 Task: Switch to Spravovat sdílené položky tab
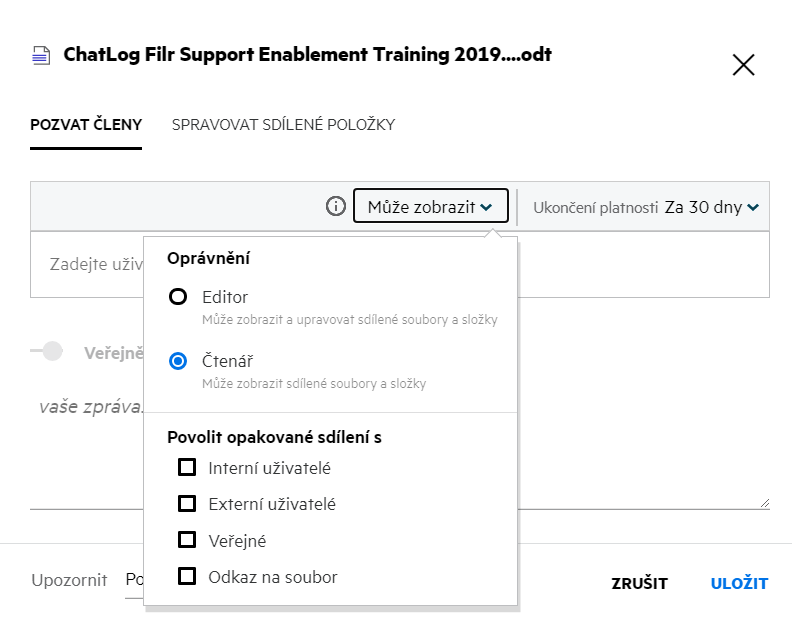(283, 125)
